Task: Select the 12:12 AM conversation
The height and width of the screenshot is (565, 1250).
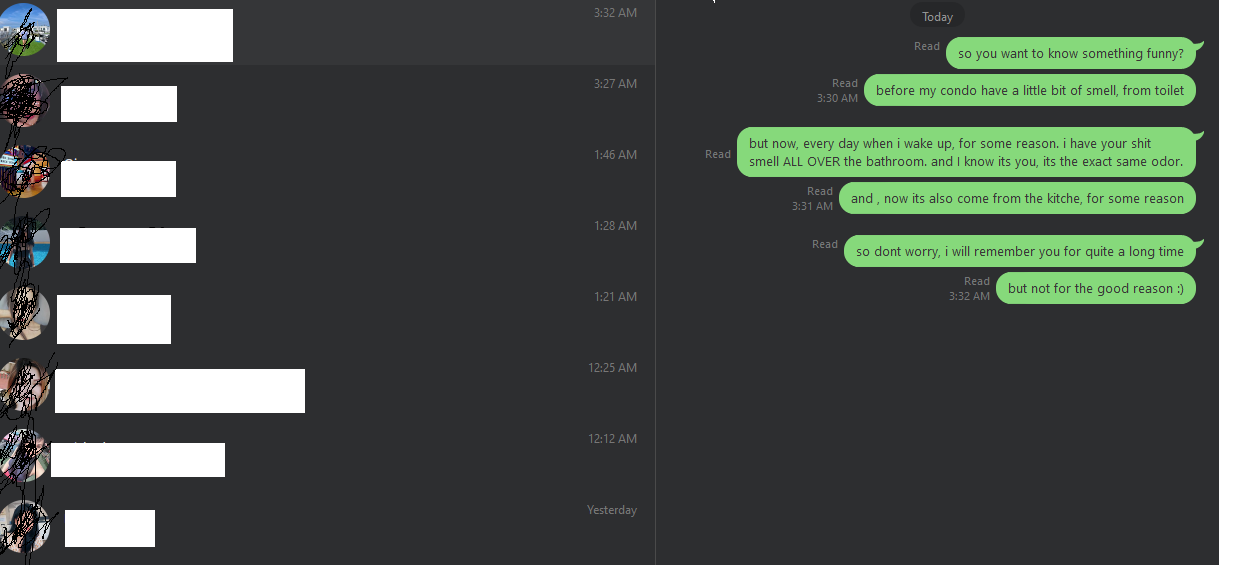Action: pyautogui.click(x=327, y=457)
